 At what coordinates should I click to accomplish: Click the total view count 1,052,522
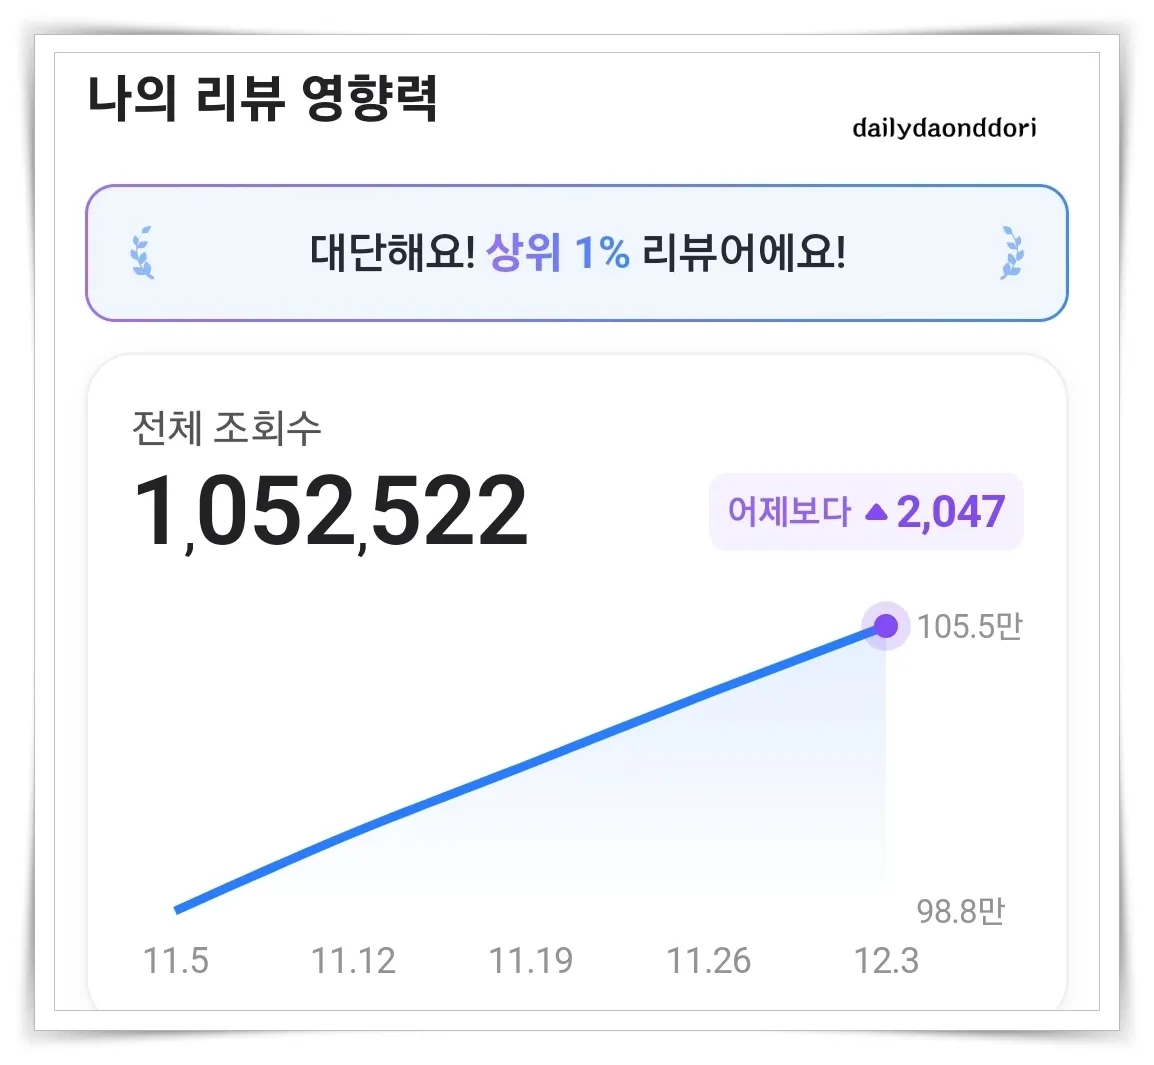(331, 509)
